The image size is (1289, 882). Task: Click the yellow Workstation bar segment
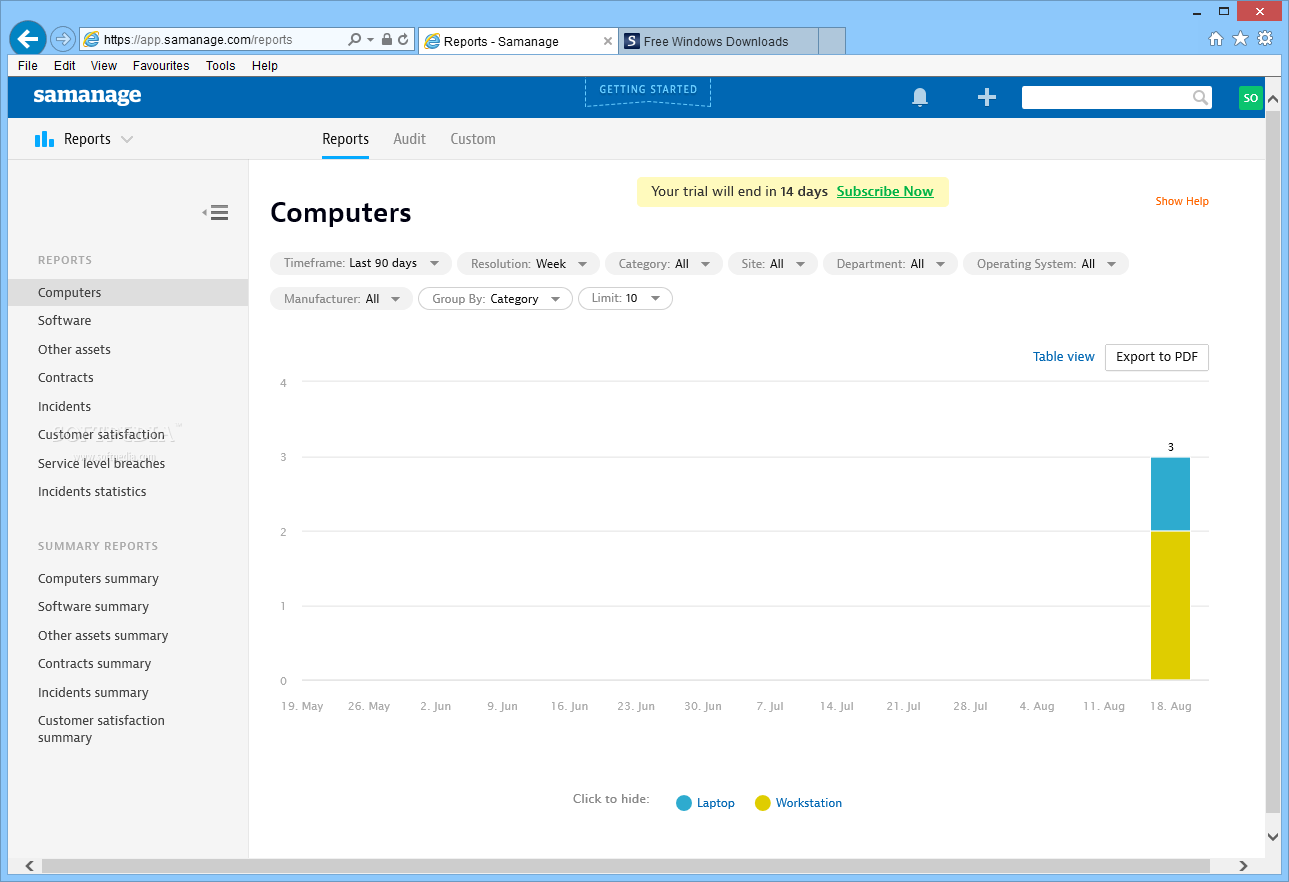1170,606
